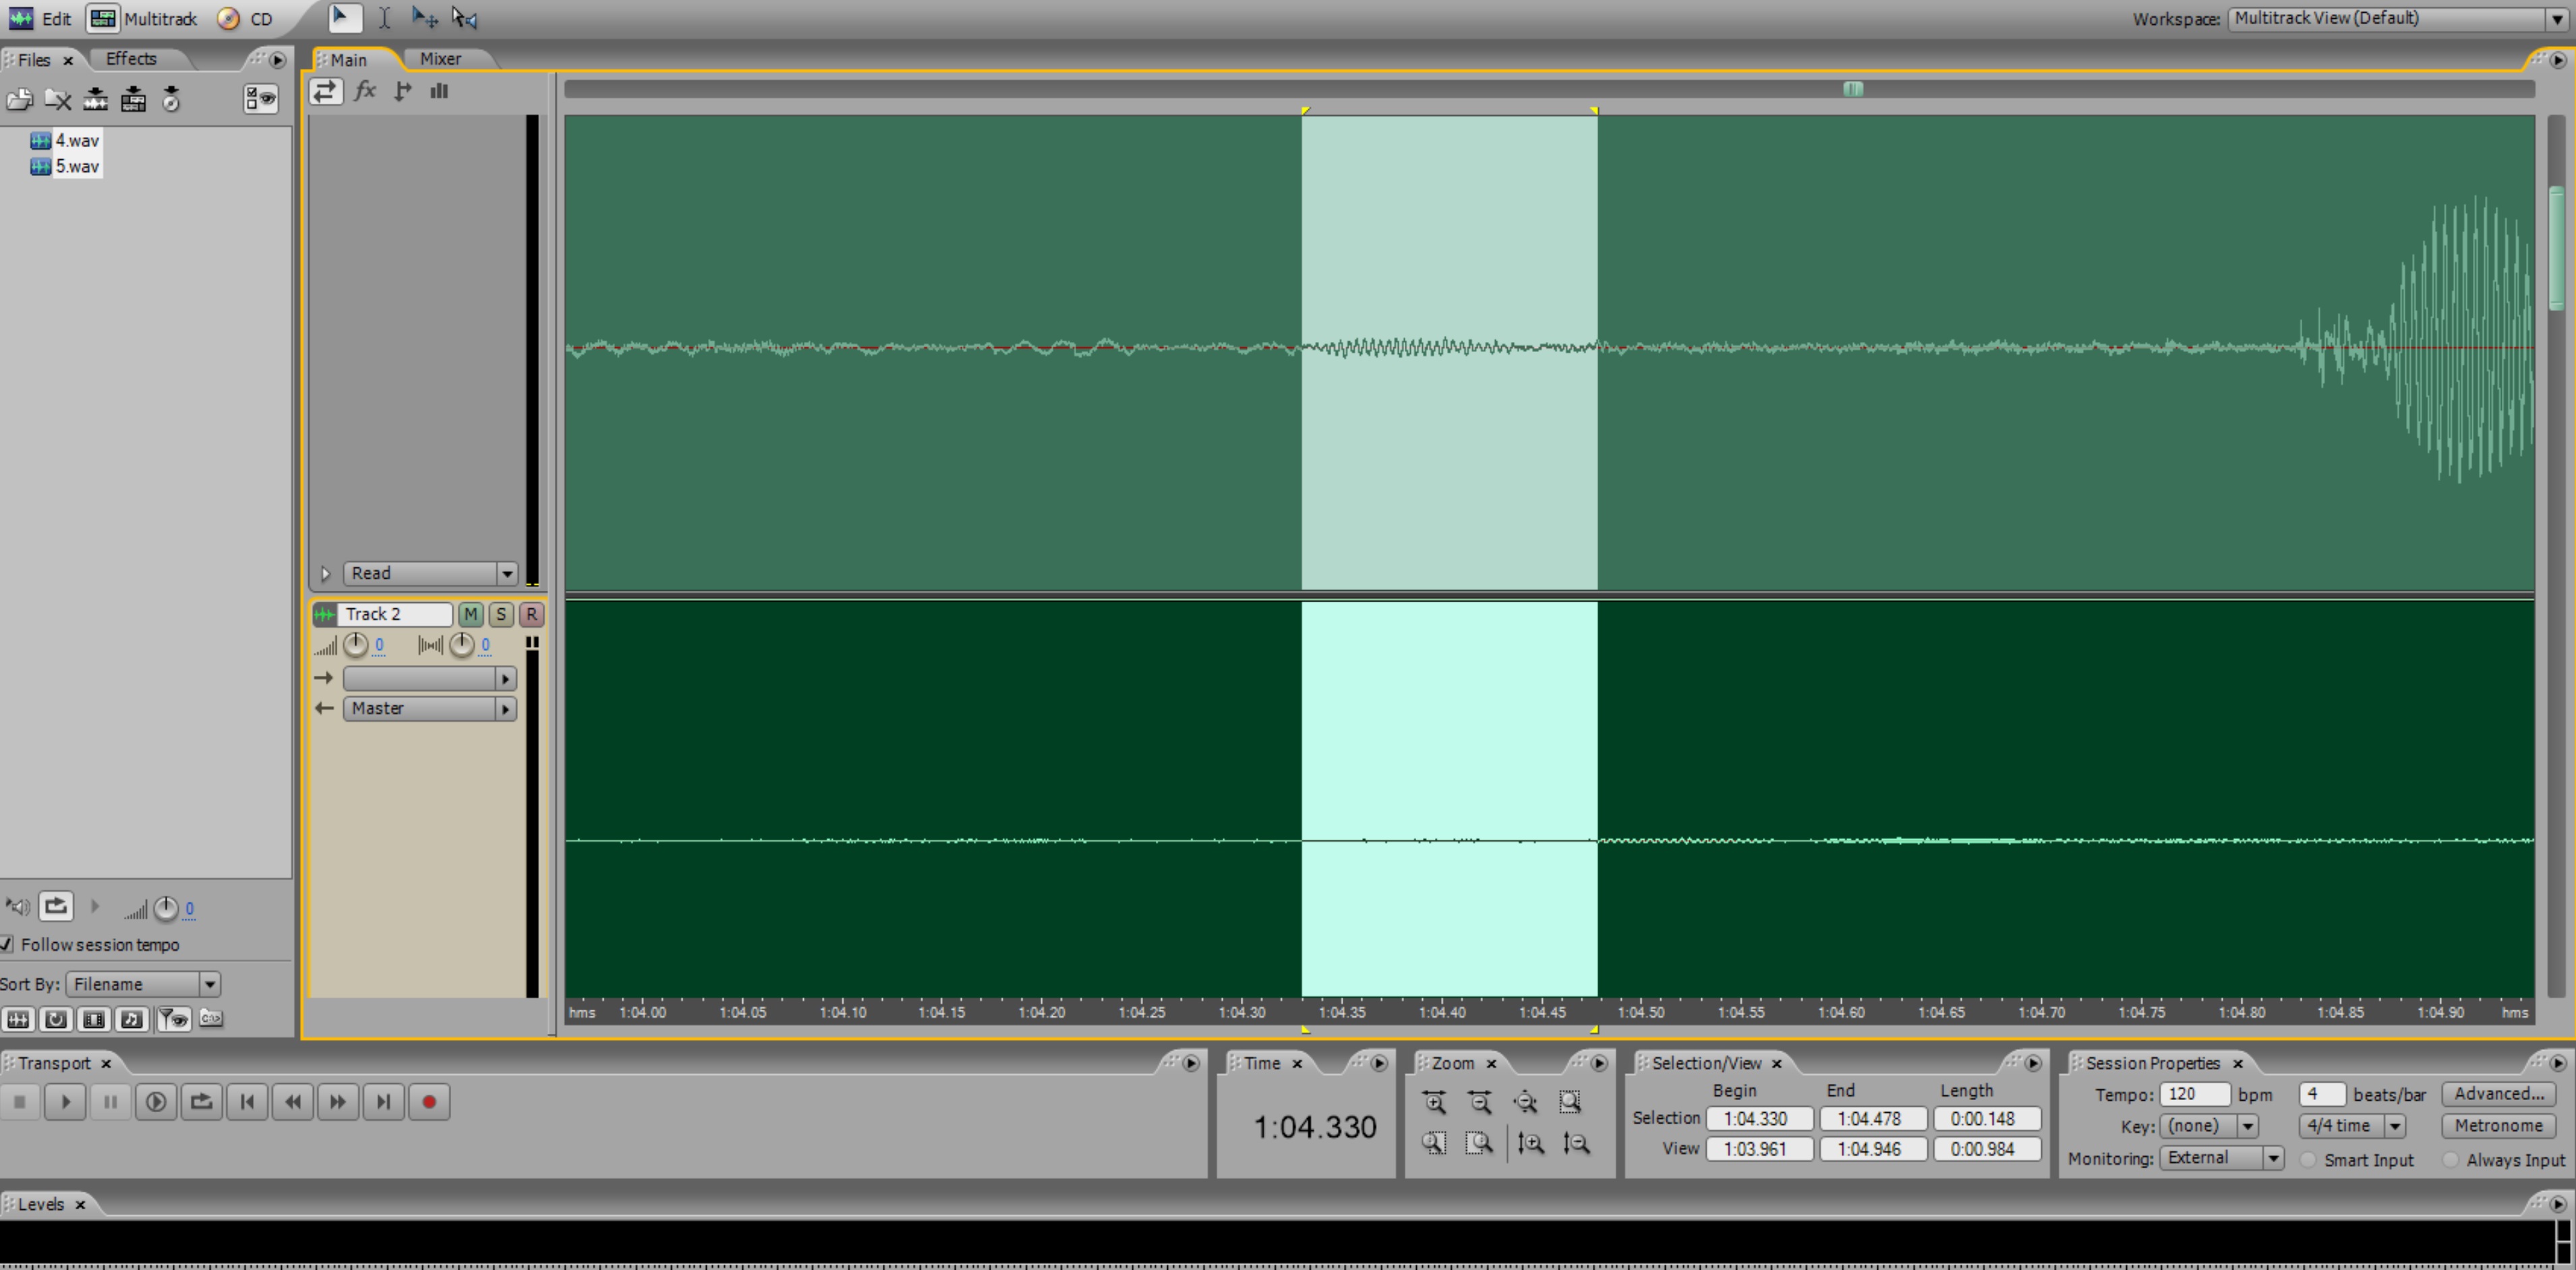Click the Metronome button
This screenshot has width=2576, height=1270.
tap(2498, 1126)
